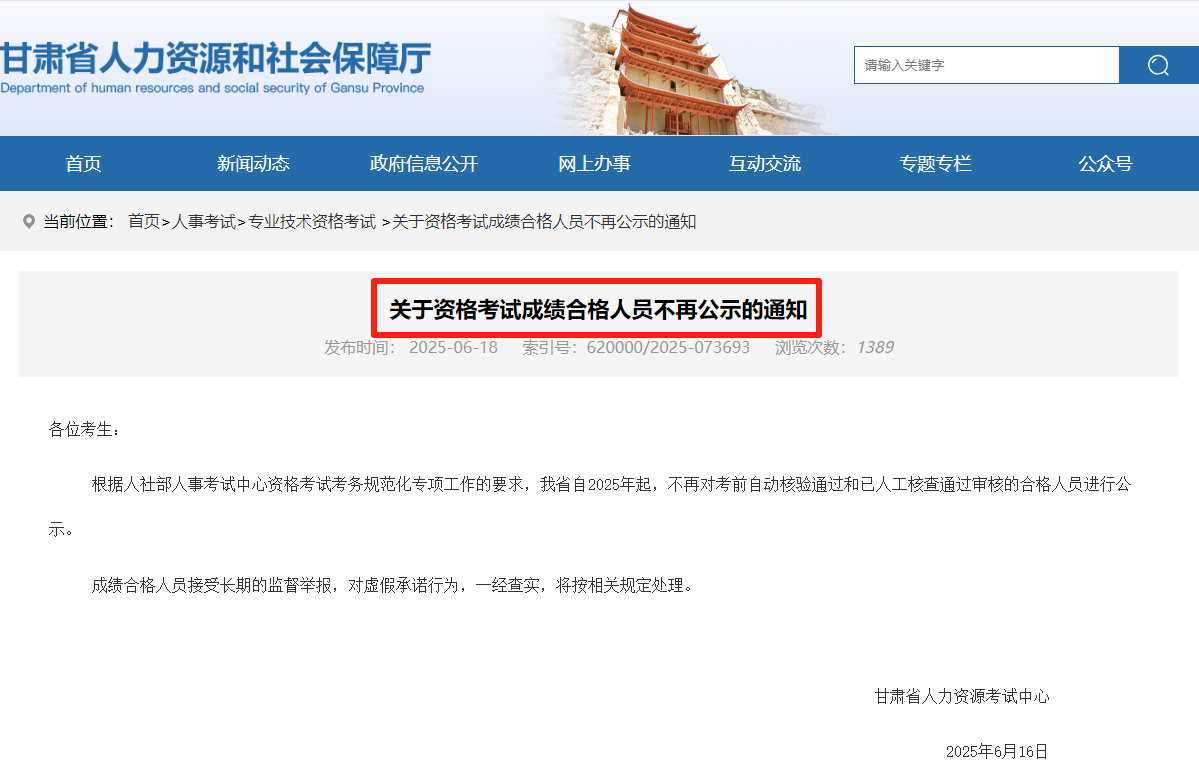Viewport: 1199px width, 765px height.
Task: Open the 网上办事 navigation item
Action: 594,164
